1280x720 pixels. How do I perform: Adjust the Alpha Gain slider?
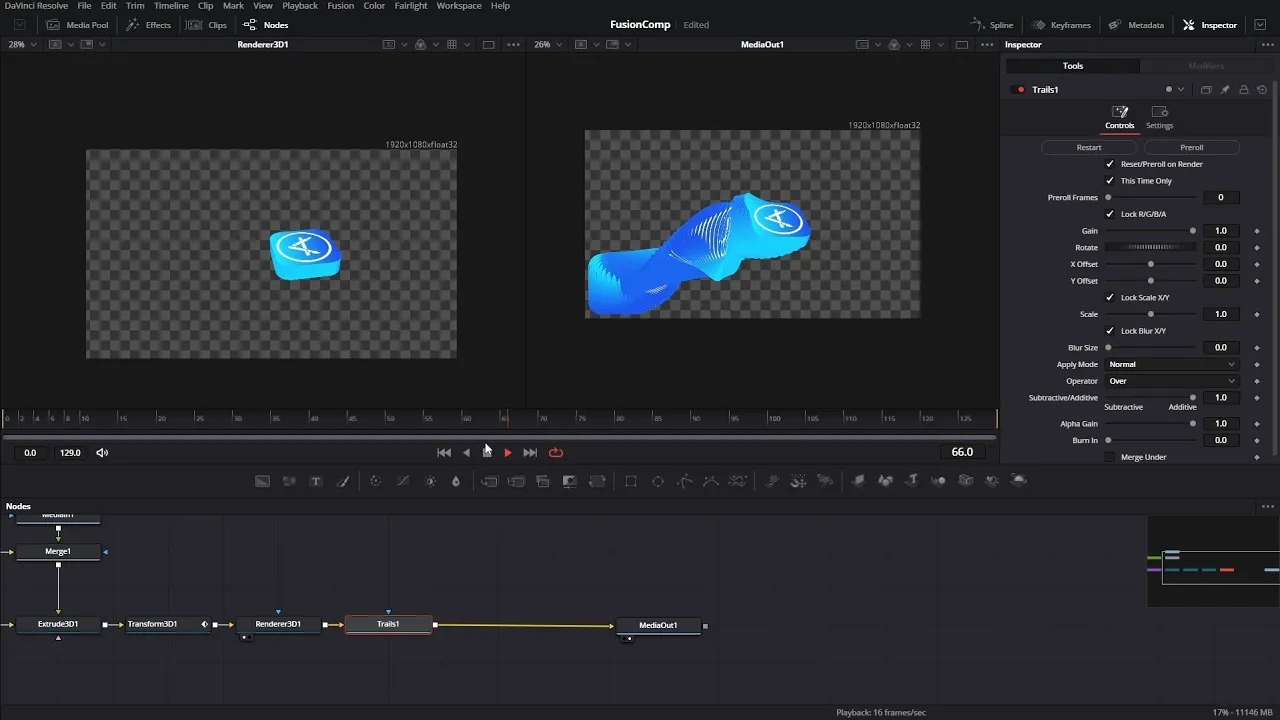[x=1150, y=424]
